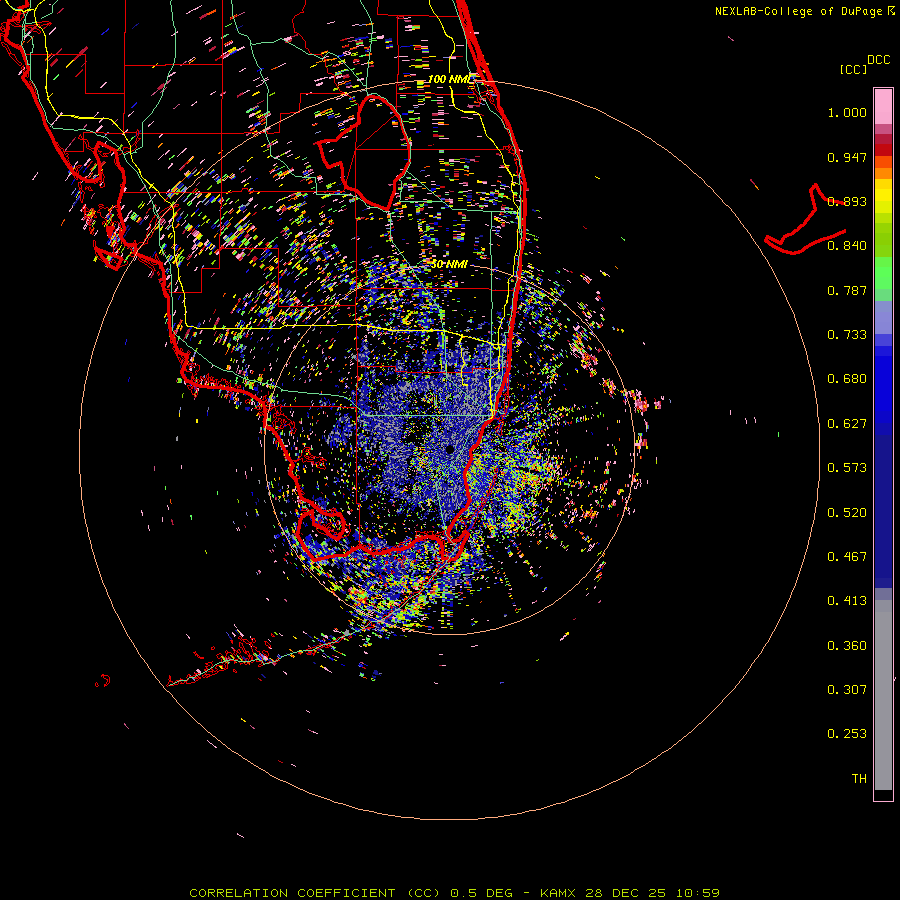
Task: Pick the bright green color bar segment
Action: (x=883, y=273)
